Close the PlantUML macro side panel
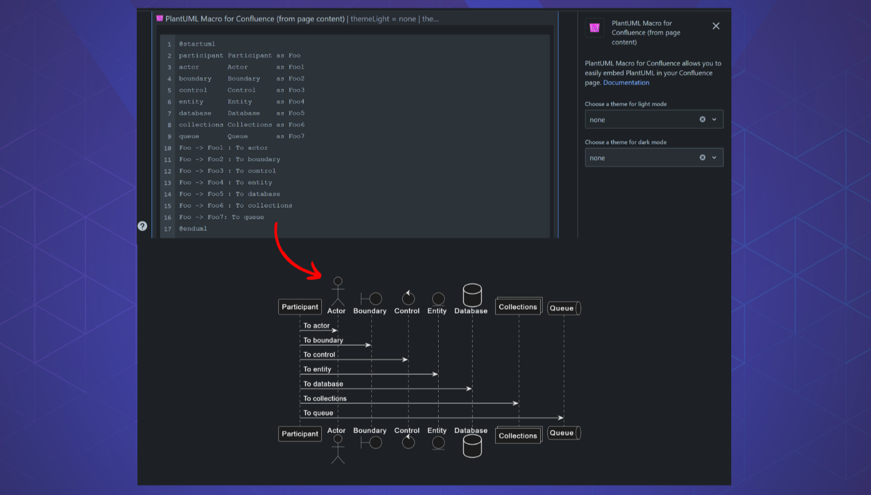The image size is (871, 495). (x=716, y=26)
